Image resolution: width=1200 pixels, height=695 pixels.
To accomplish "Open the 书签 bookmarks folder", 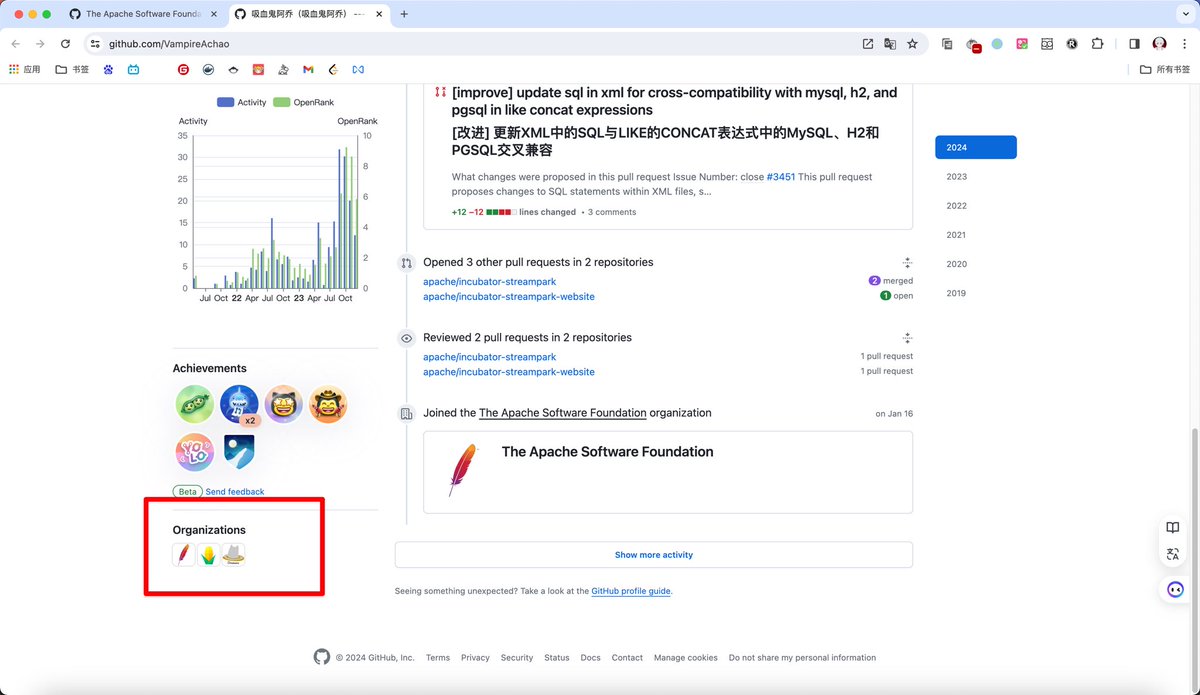I will coord(72,69).
